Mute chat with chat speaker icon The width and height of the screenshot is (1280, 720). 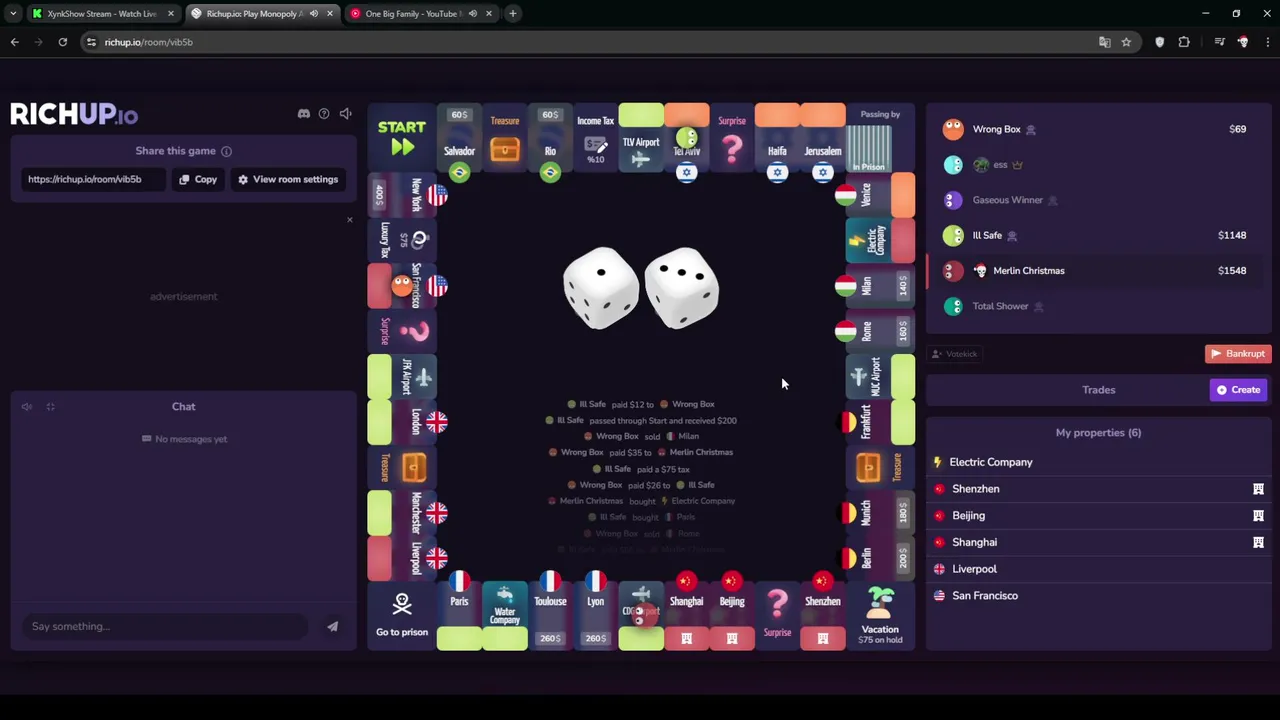click(27, 407)
